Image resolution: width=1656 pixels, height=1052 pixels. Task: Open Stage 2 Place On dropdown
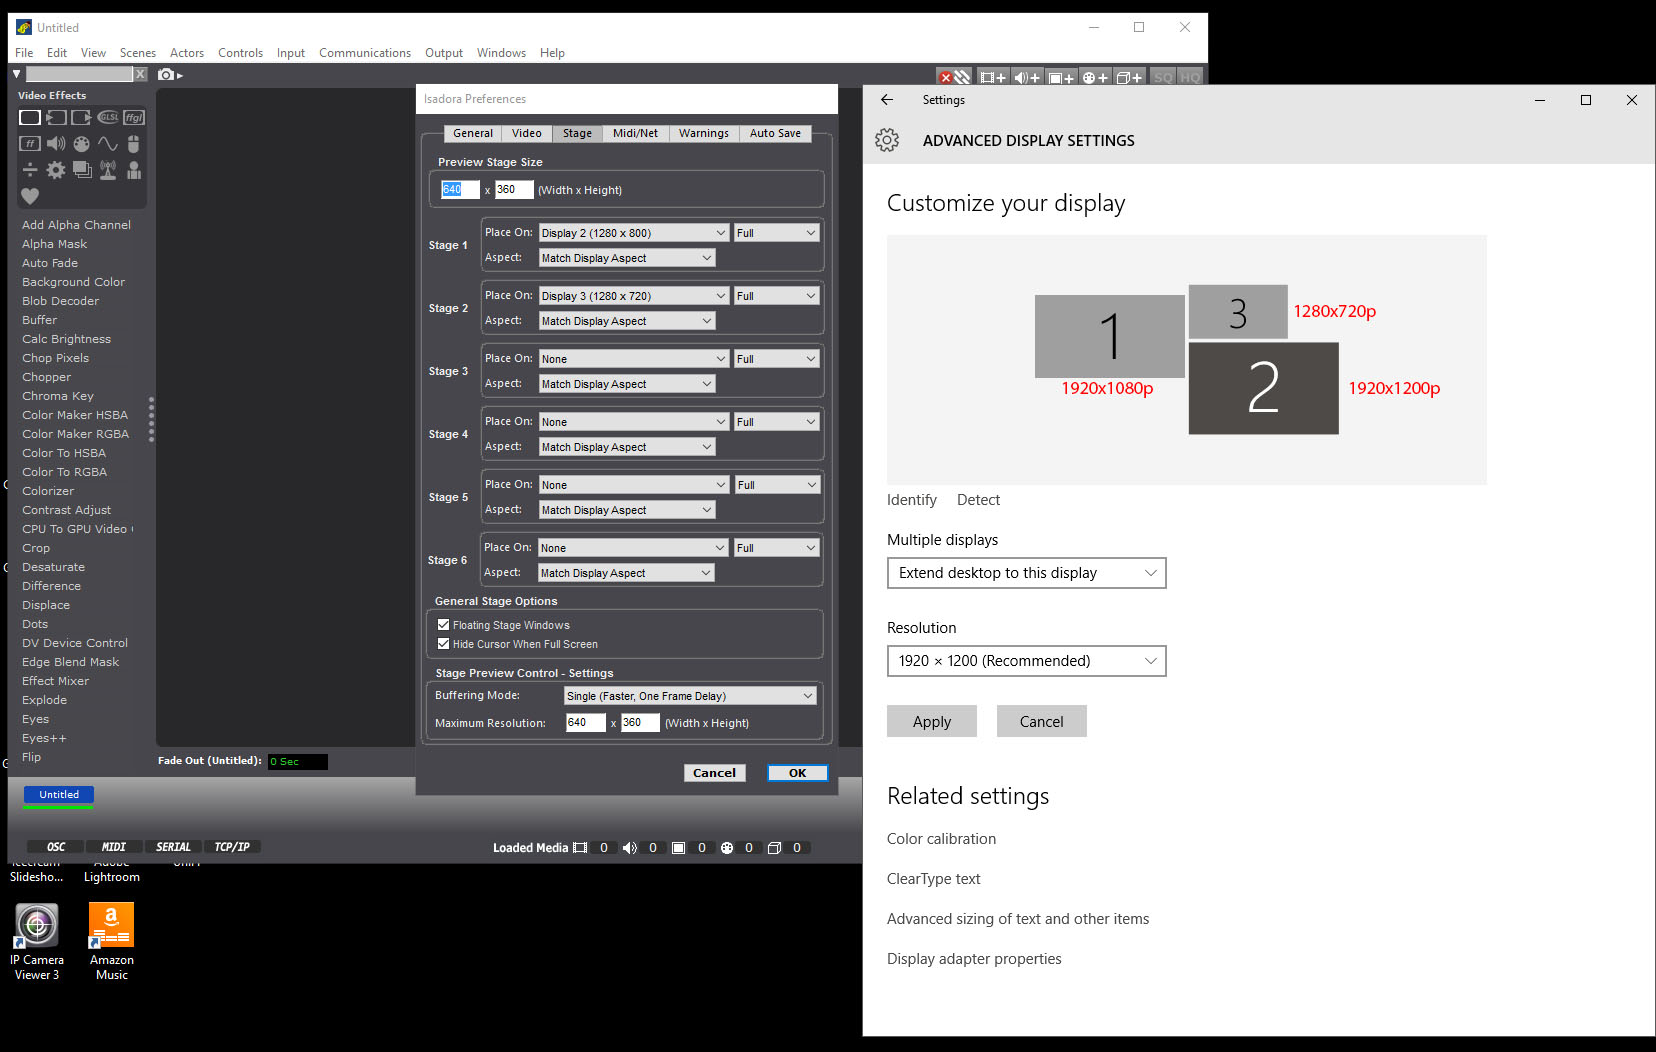coord(633,296)
